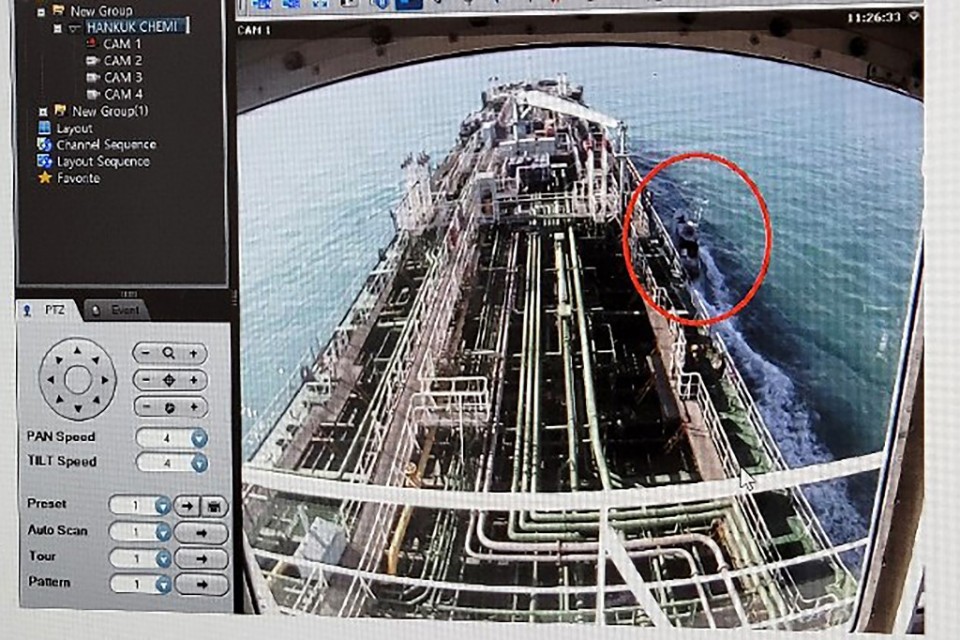Image resolution: width=960 pixels, height=640 pixels.
Task: Tilt camera down with PTZ arrow
Action: [x=77, y=409]
